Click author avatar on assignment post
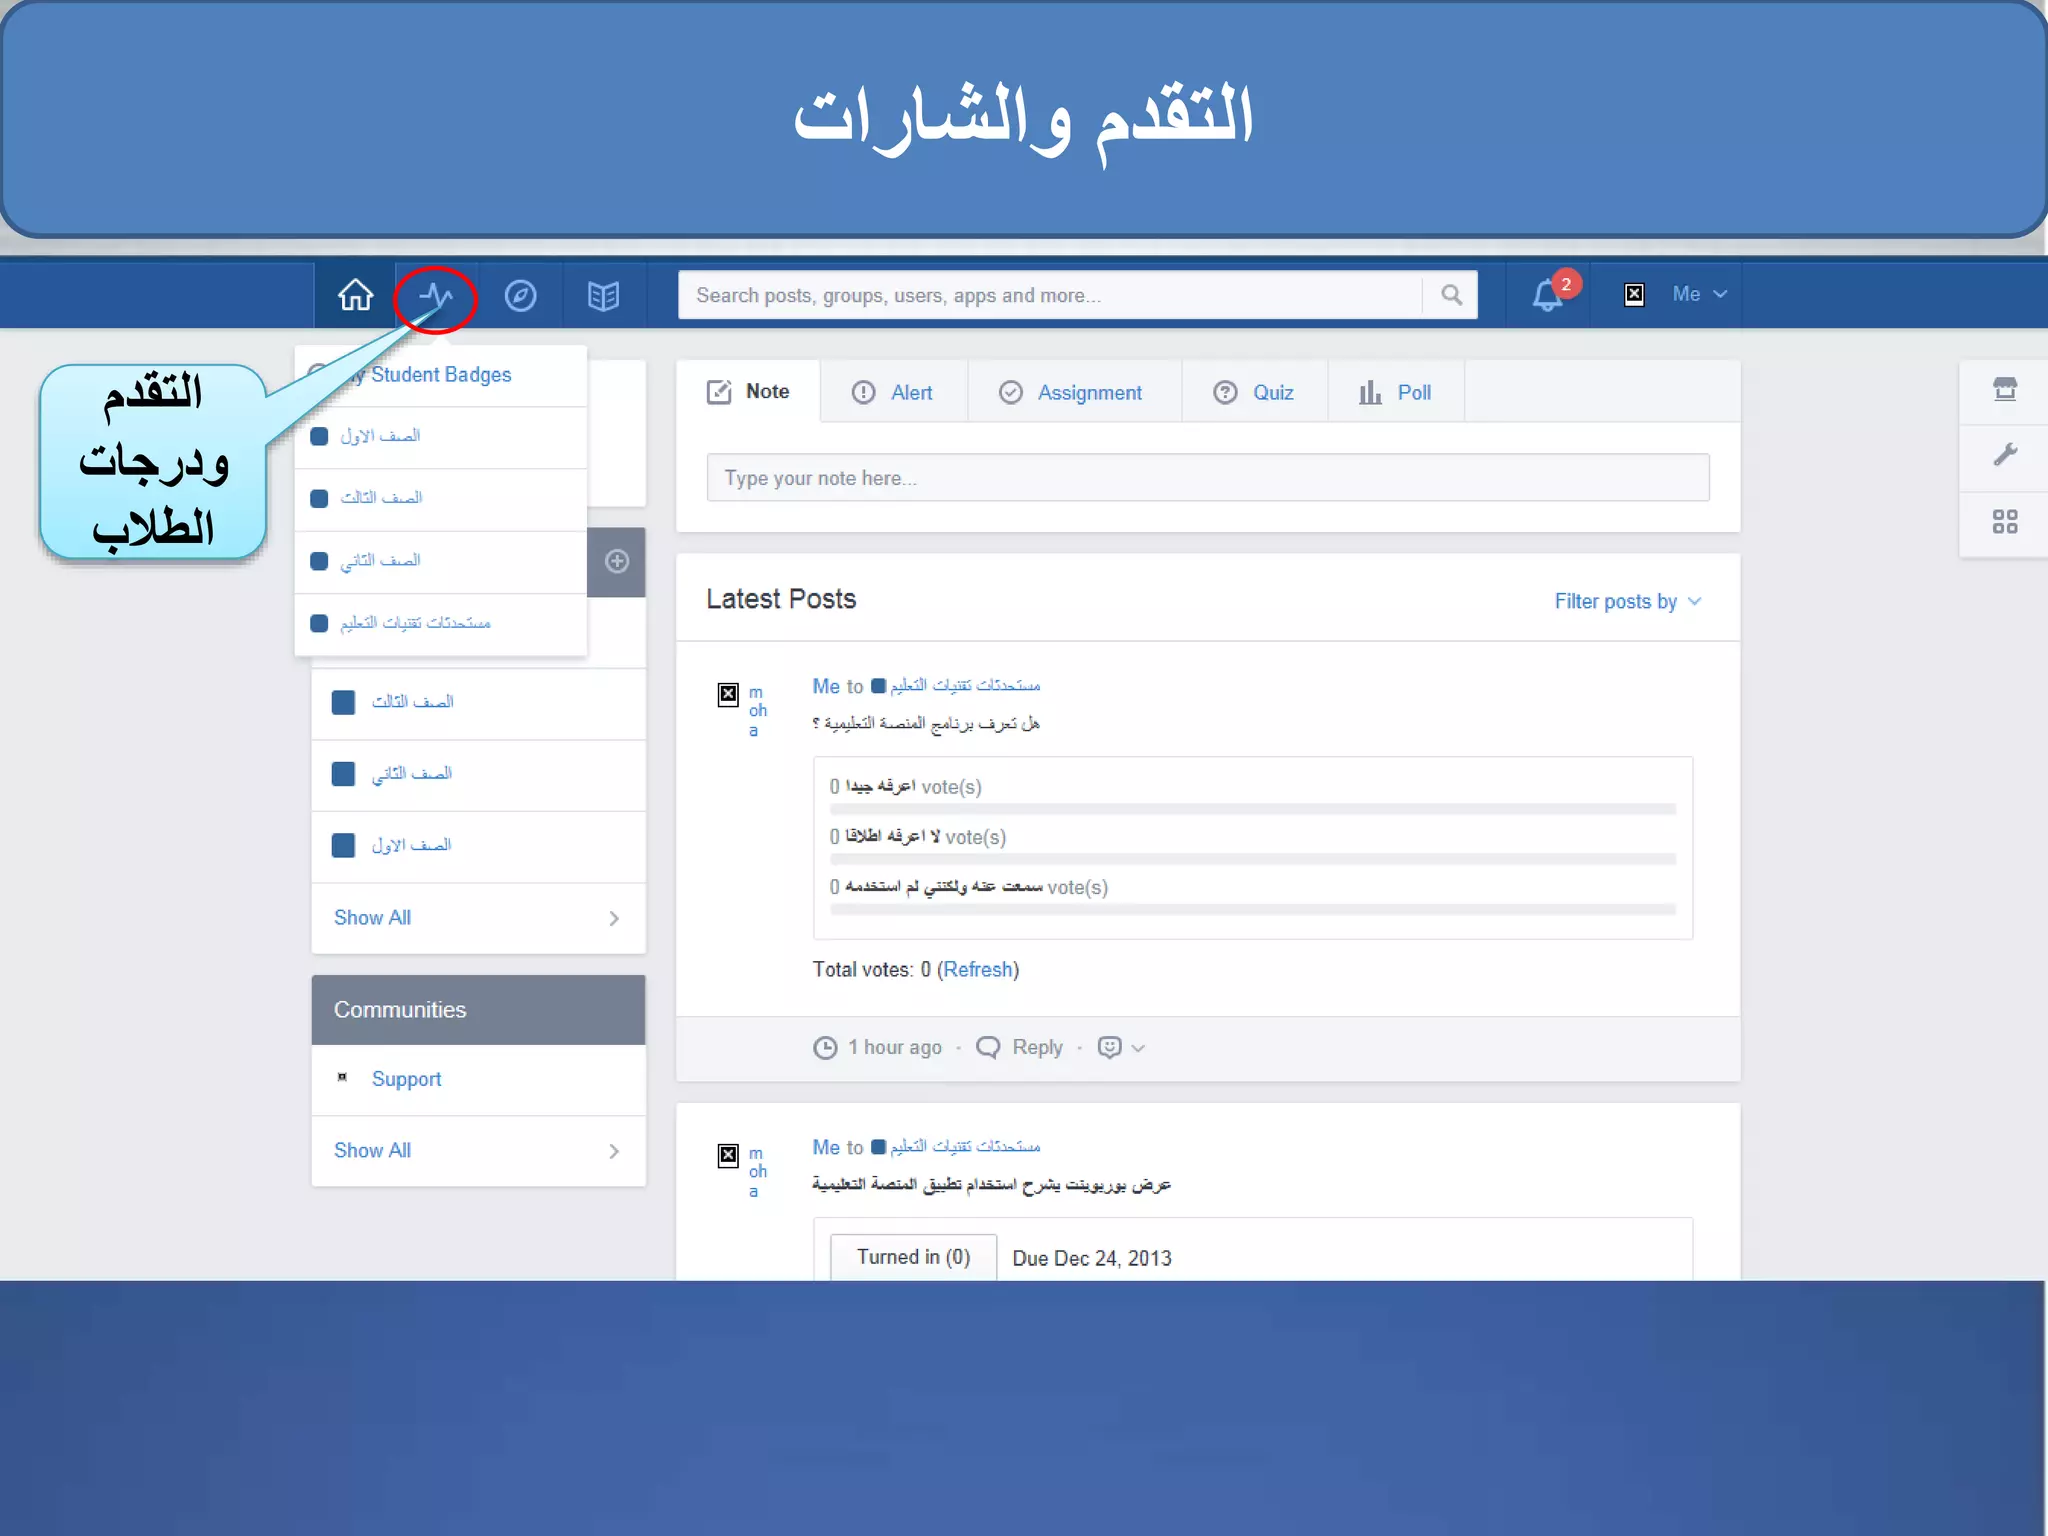 pos(728,1155)
